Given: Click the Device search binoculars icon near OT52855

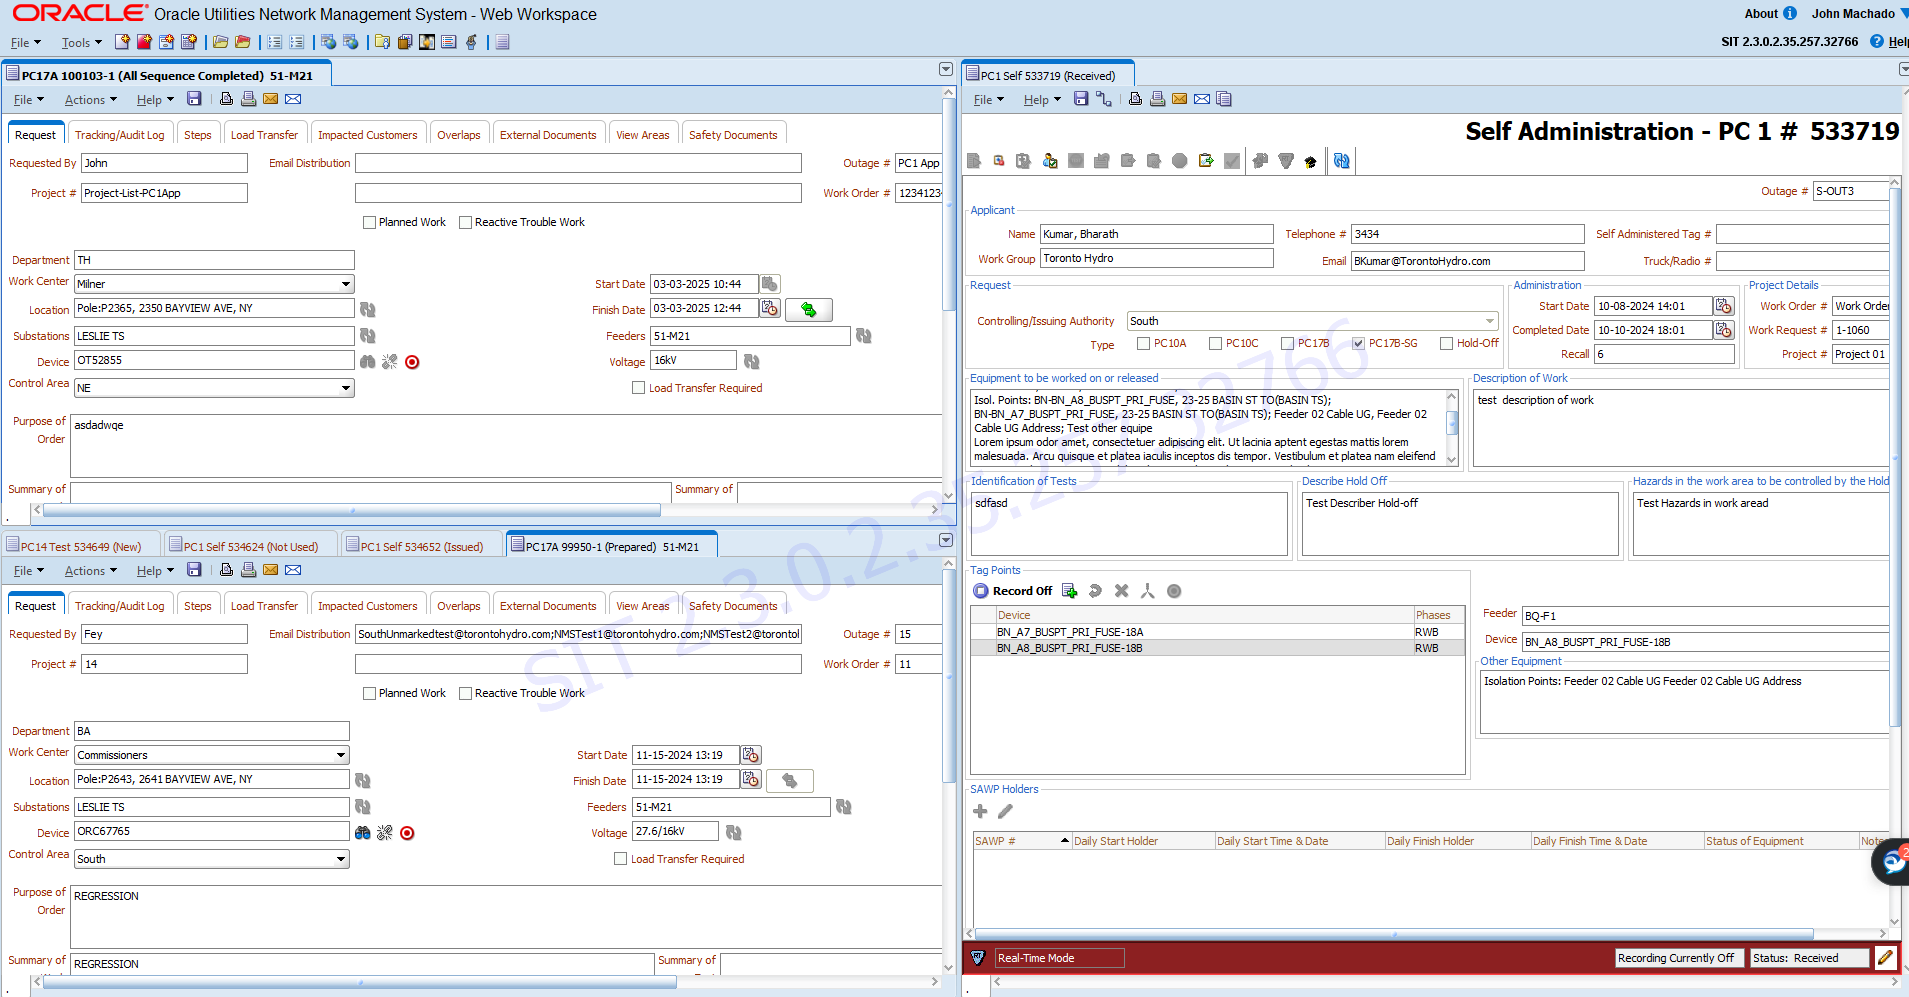Looking at the screenshot, I should 366,361.
